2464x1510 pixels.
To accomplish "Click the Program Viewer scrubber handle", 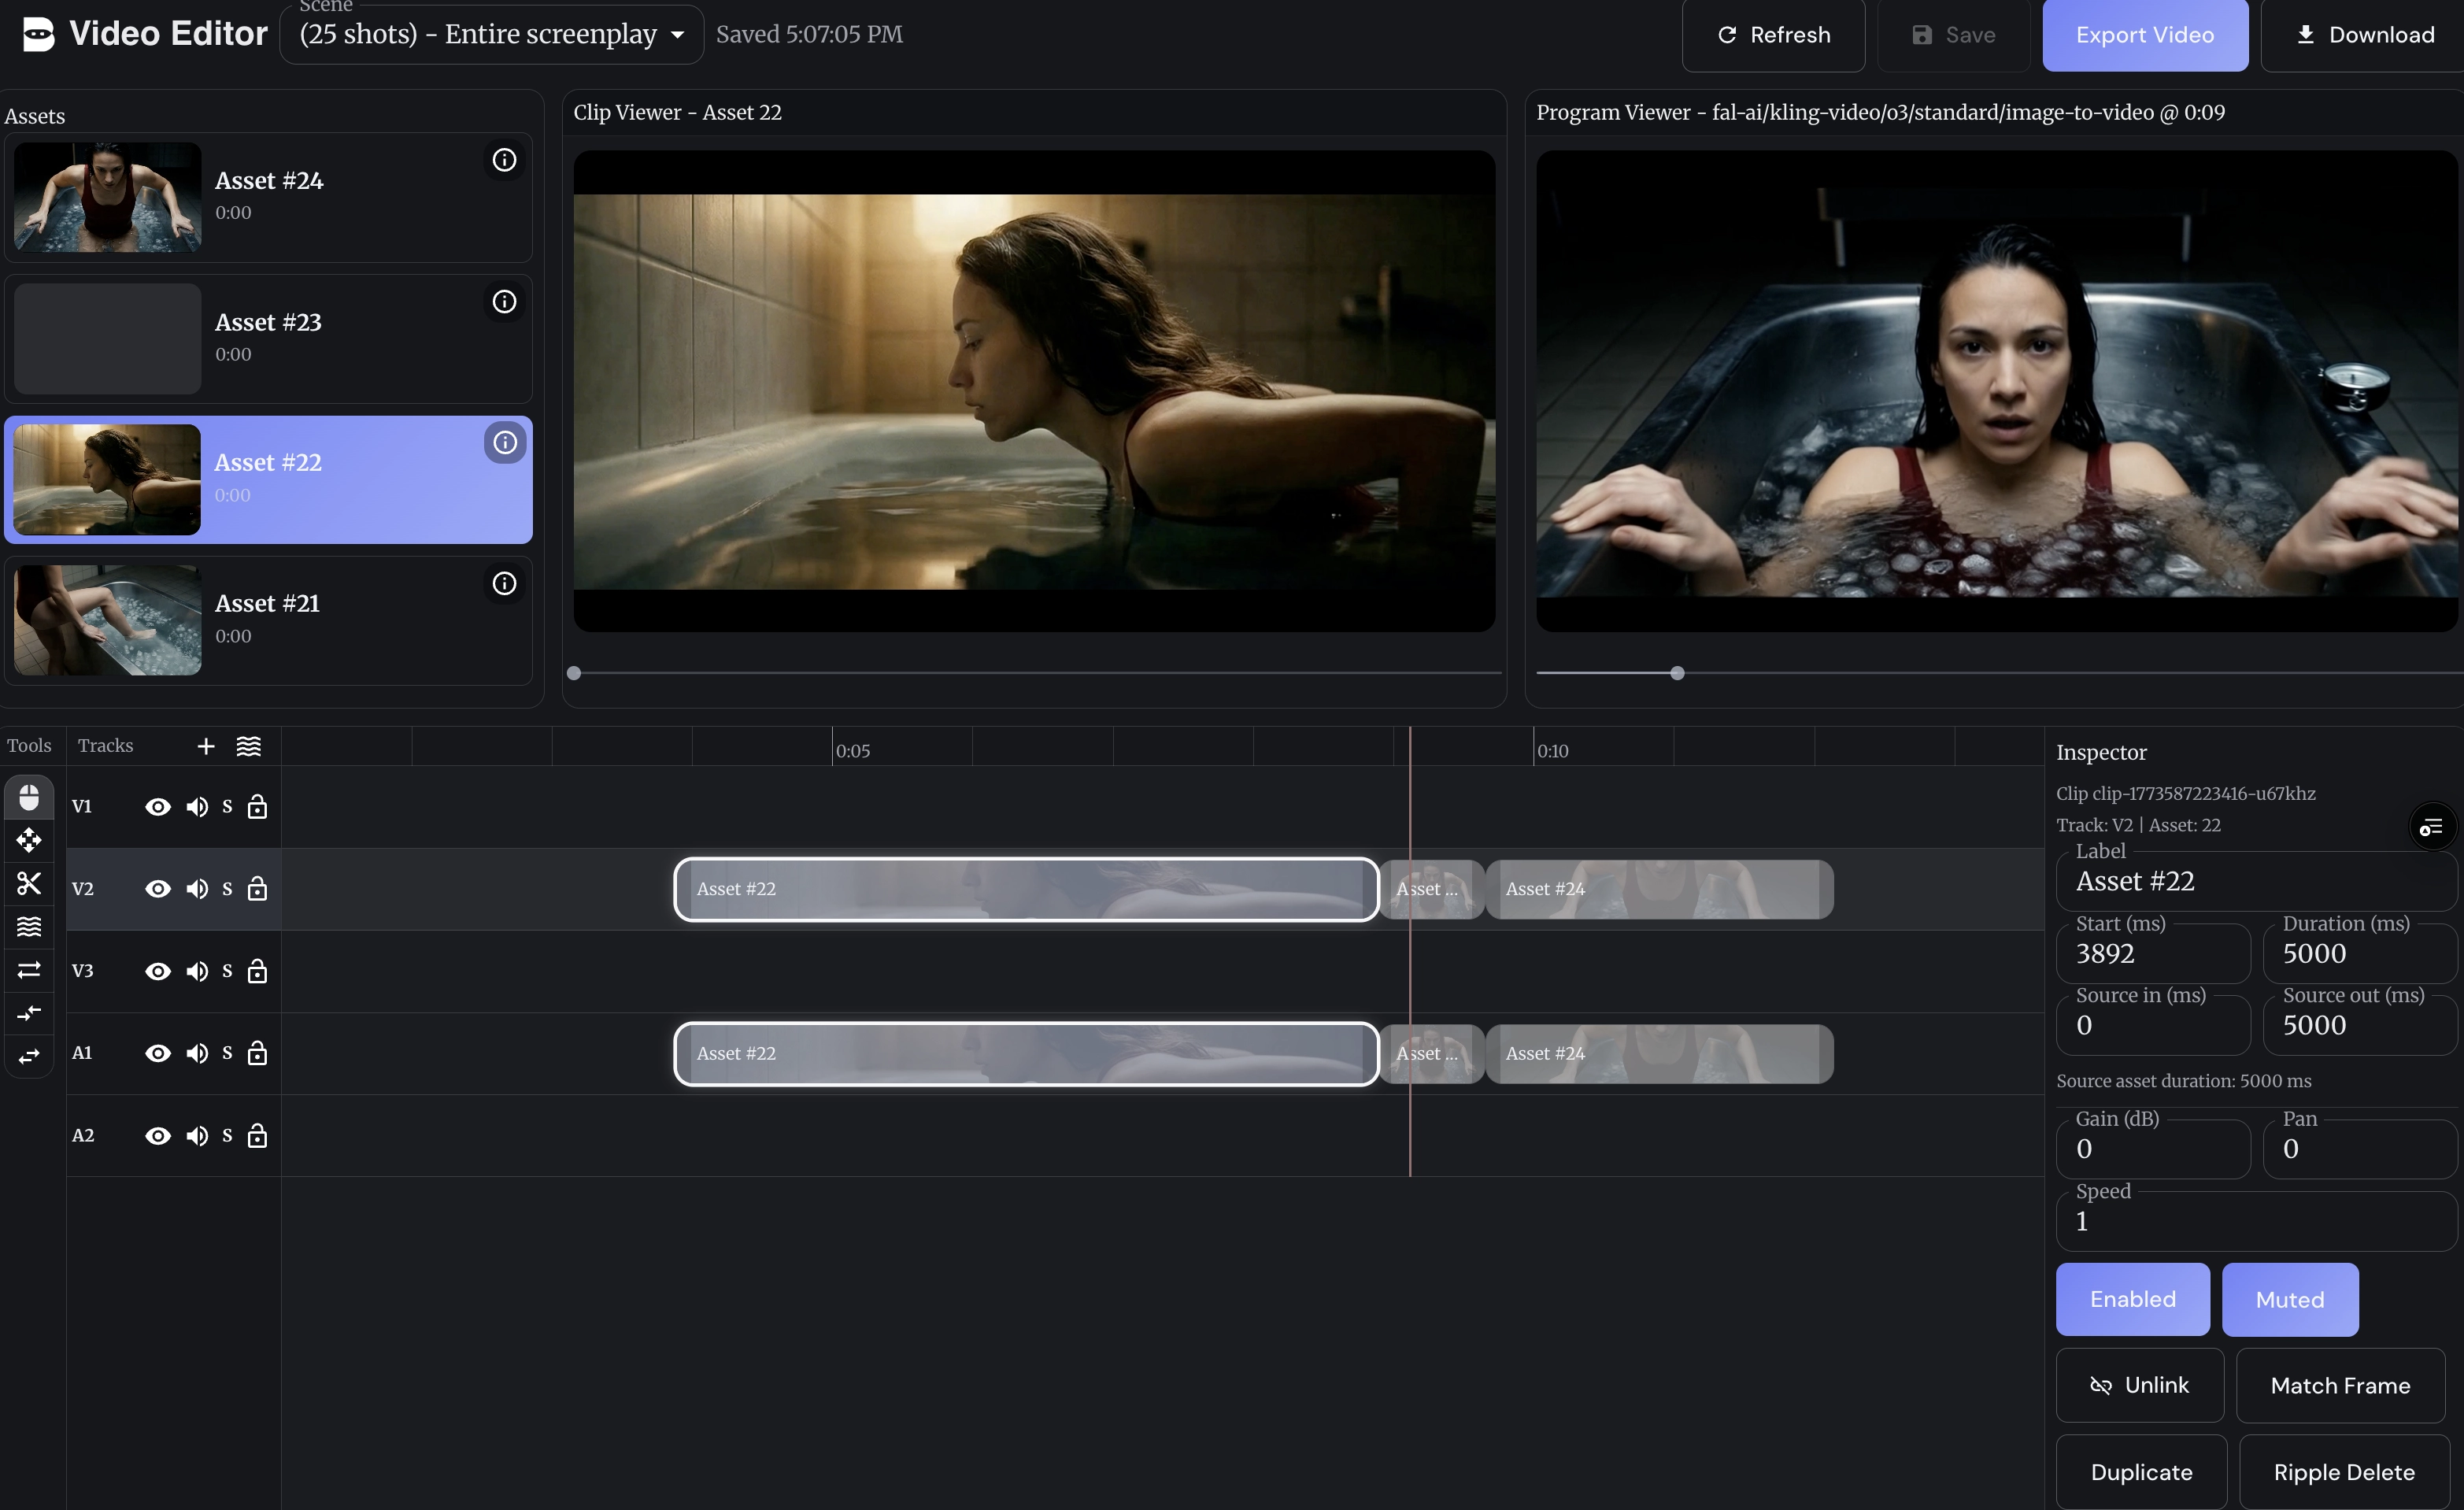I will tap(1677, 673).
